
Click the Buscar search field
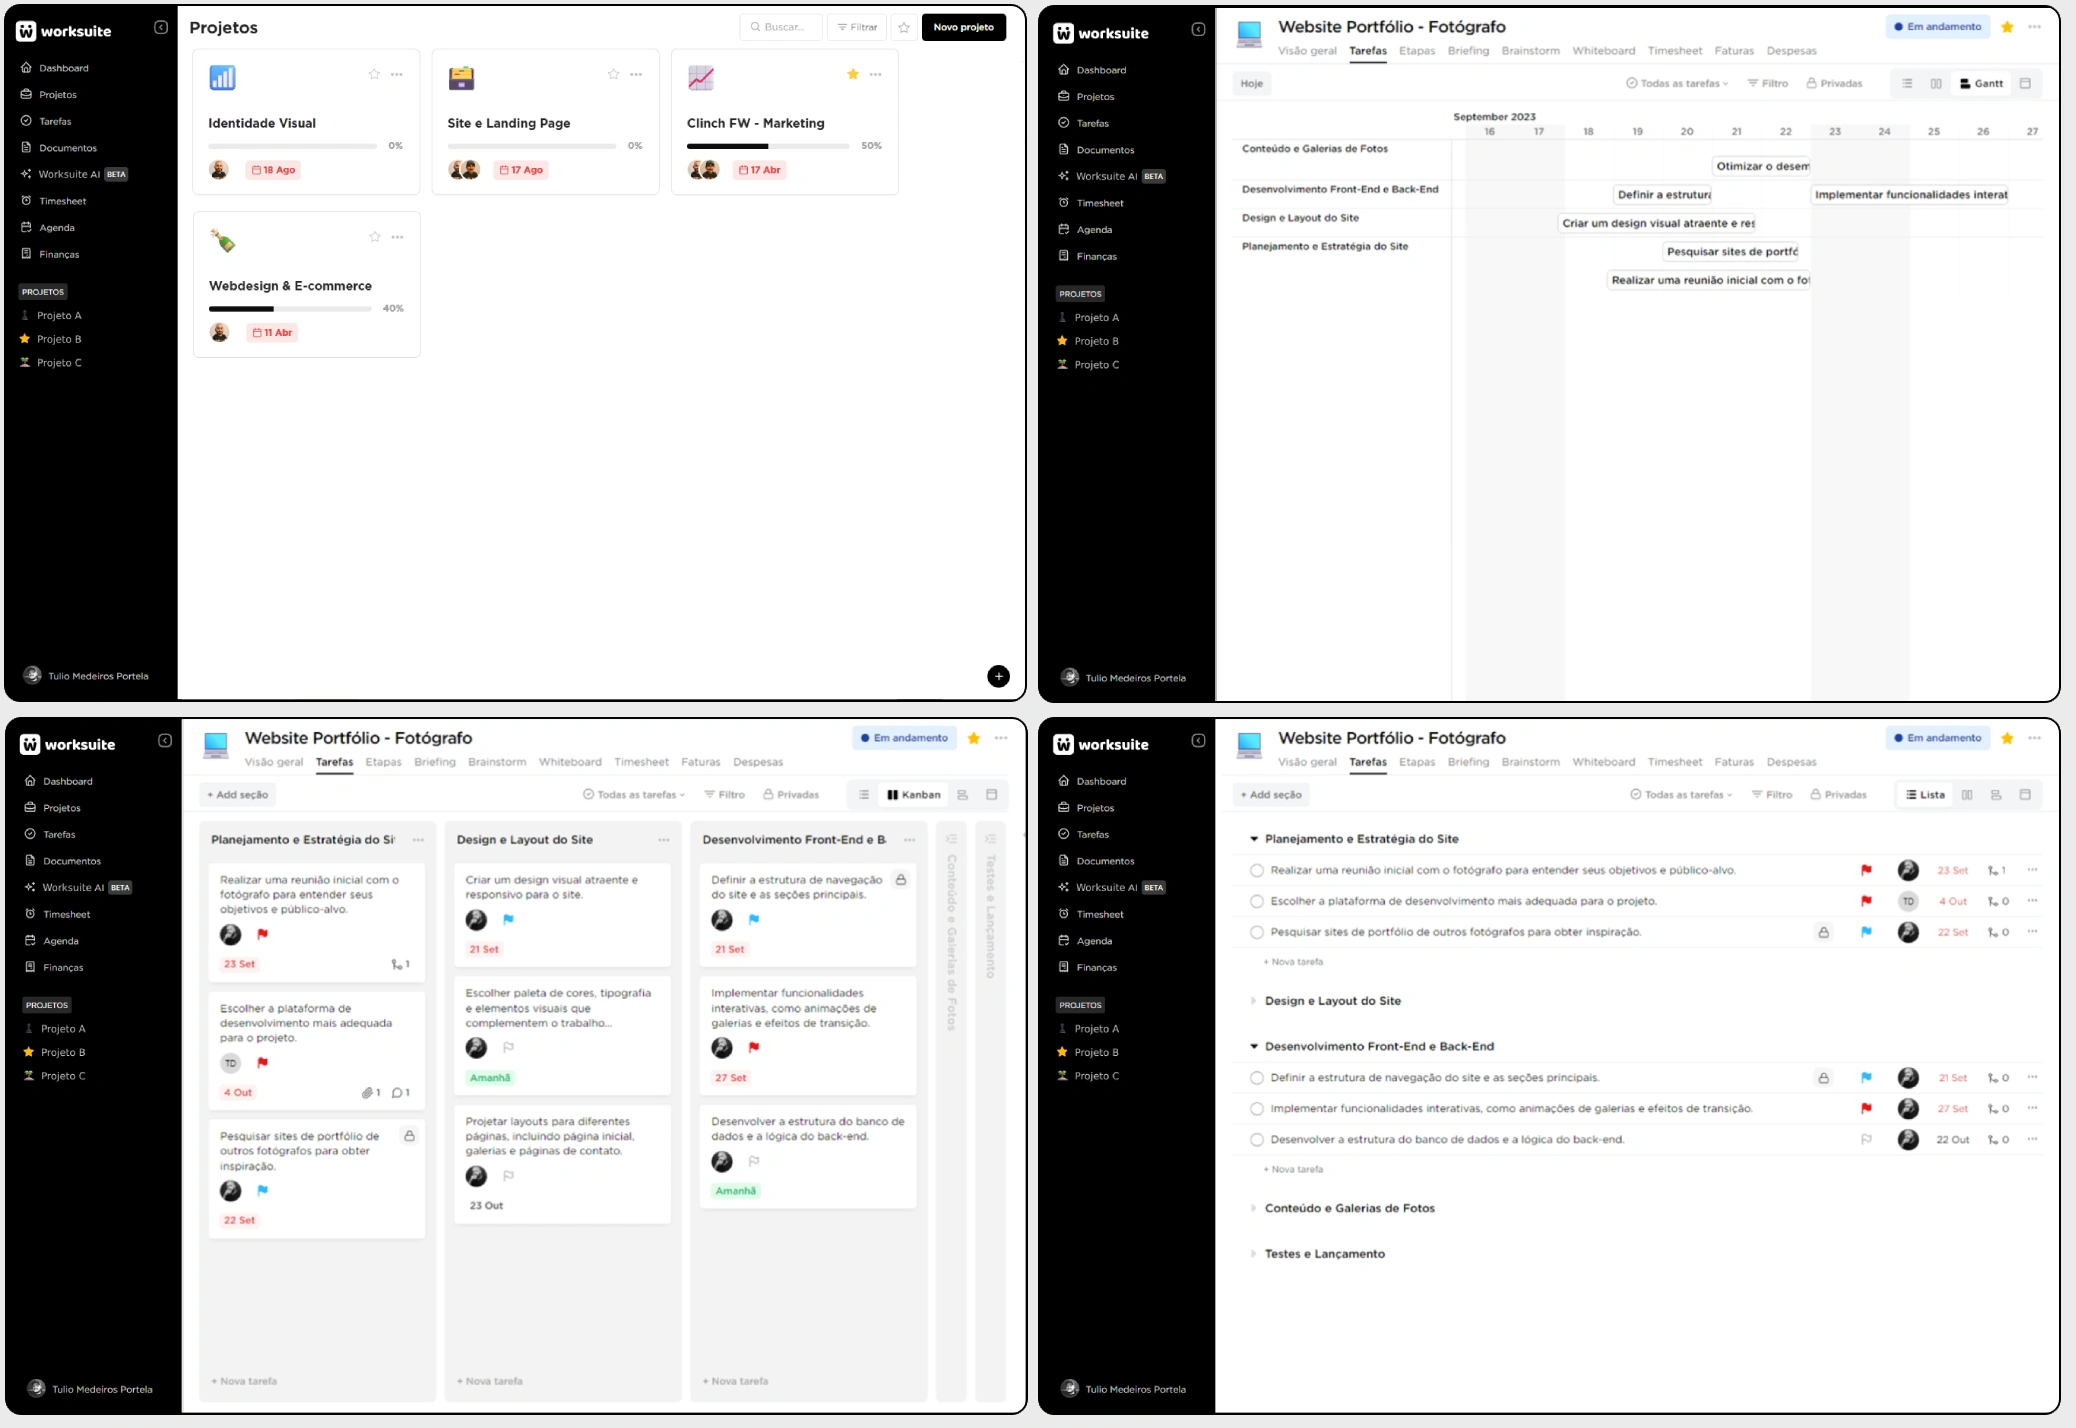[x=782, y=27]
